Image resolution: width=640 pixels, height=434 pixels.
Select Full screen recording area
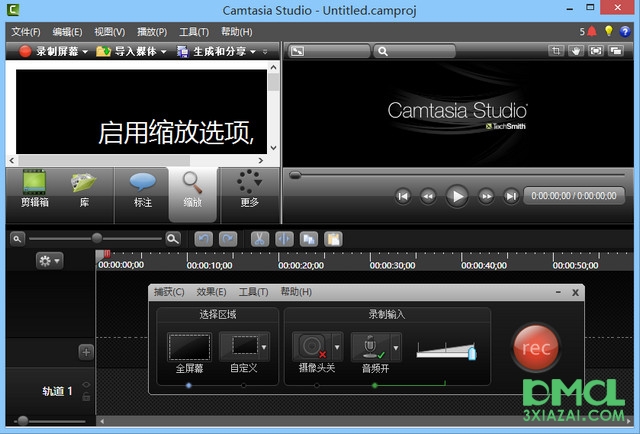(189, 347)
